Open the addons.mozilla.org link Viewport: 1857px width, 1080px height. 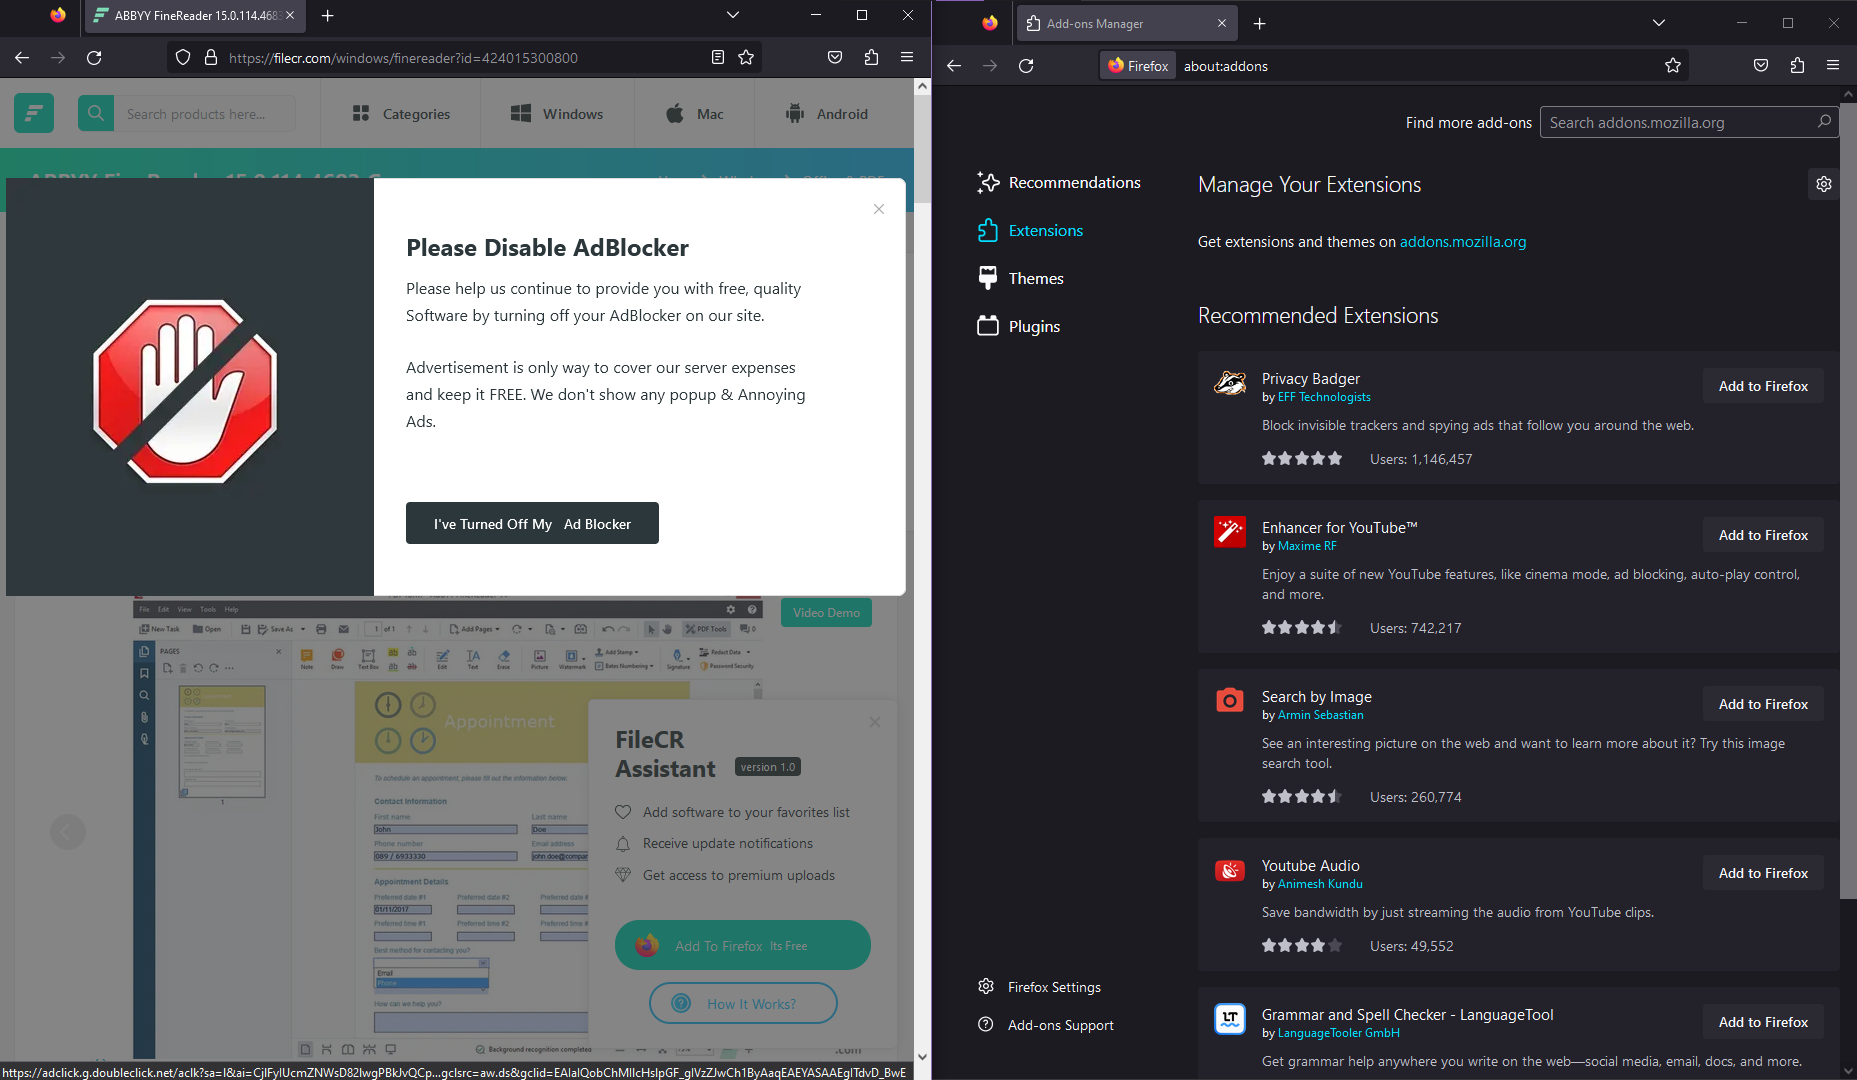coord(1463,241)
